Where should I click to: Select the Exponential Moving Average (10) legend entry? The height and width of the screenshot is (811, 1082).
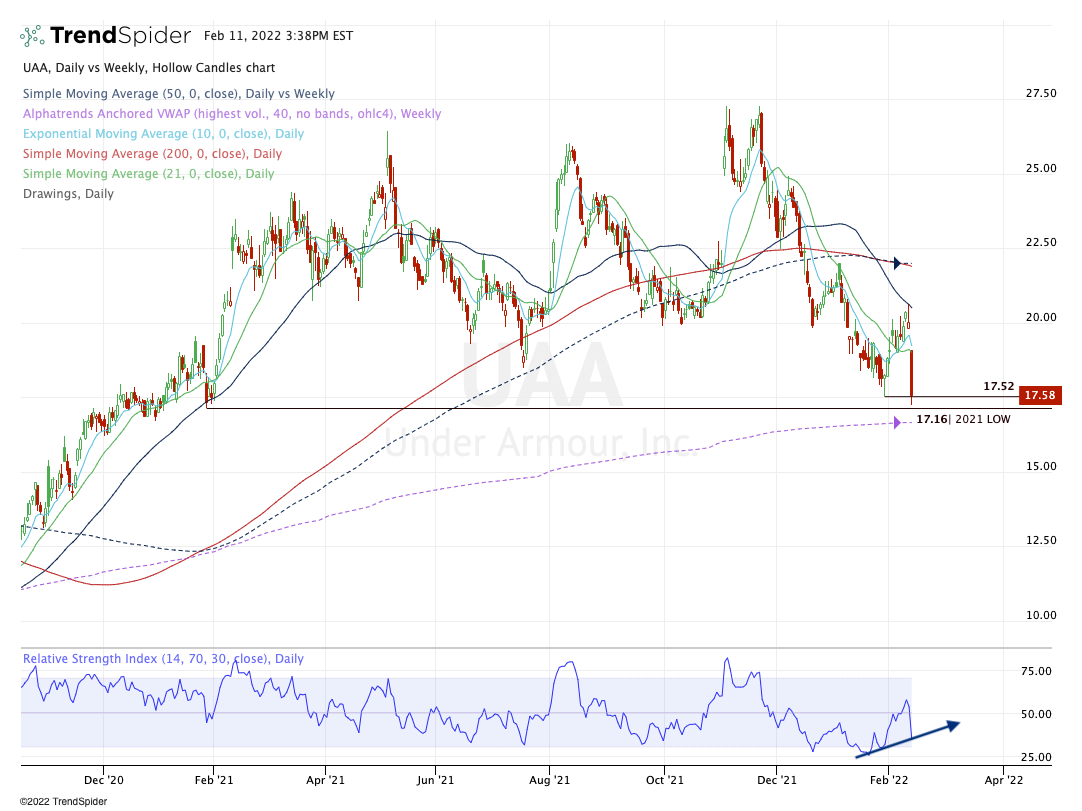pyautogui.click(x=164, y=134)
